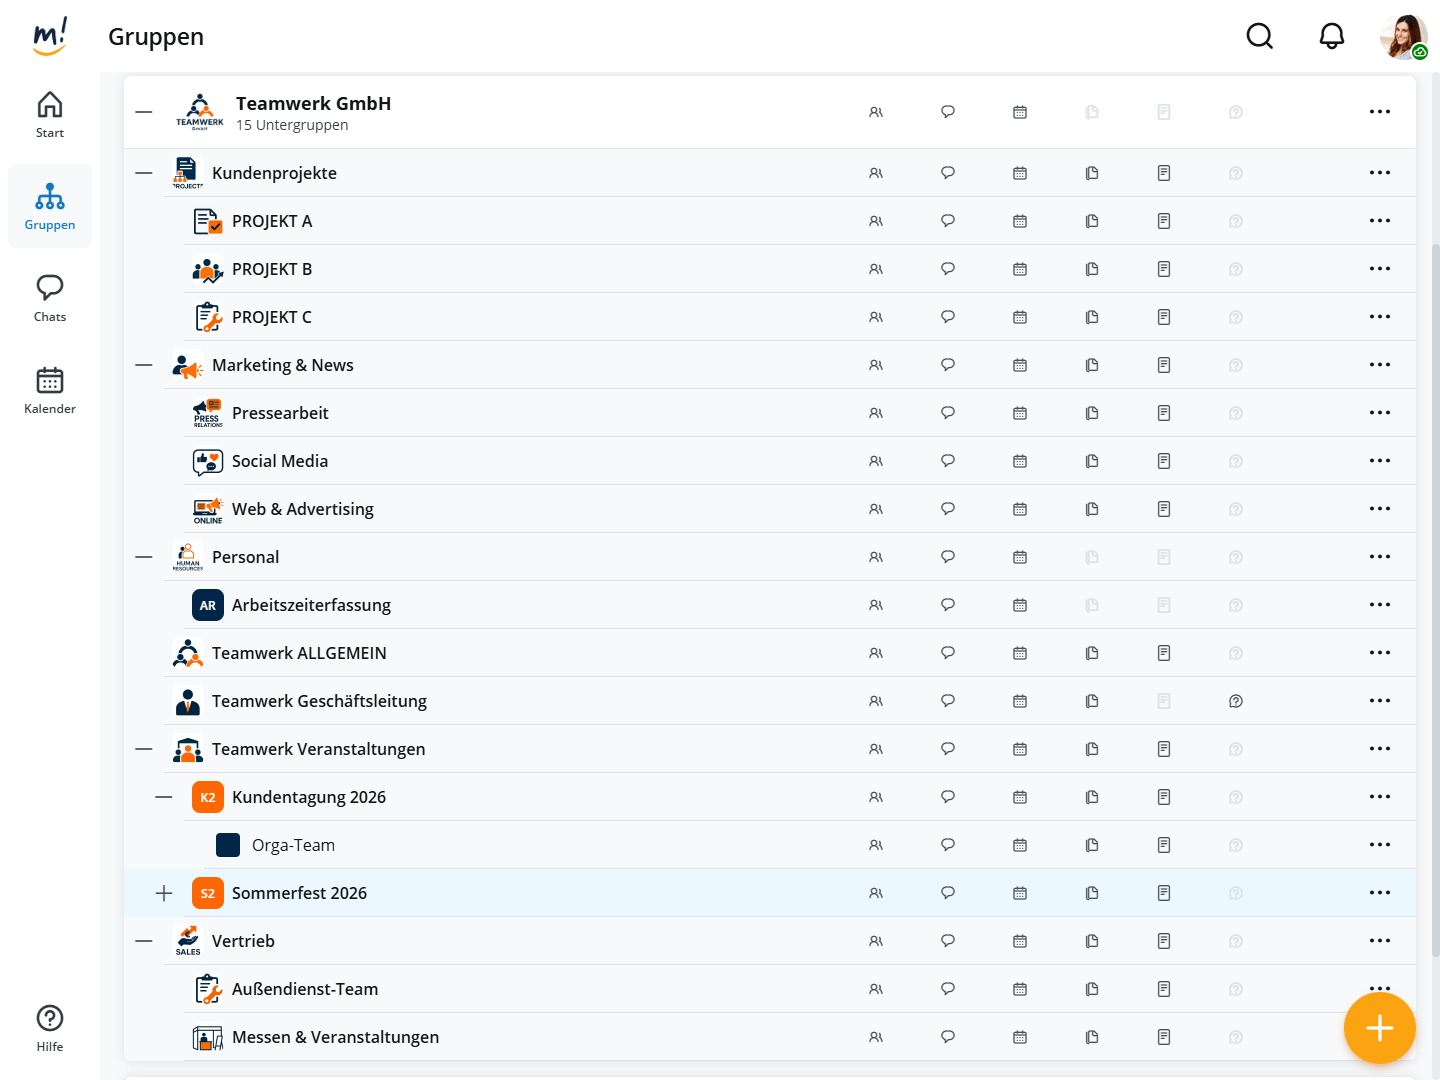Open files for Kundenprojekte group

pos(1092,173)
